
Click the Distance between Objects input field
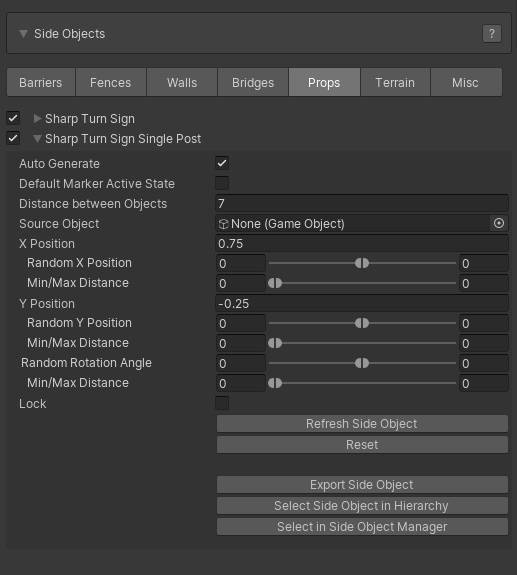(362, 204)
